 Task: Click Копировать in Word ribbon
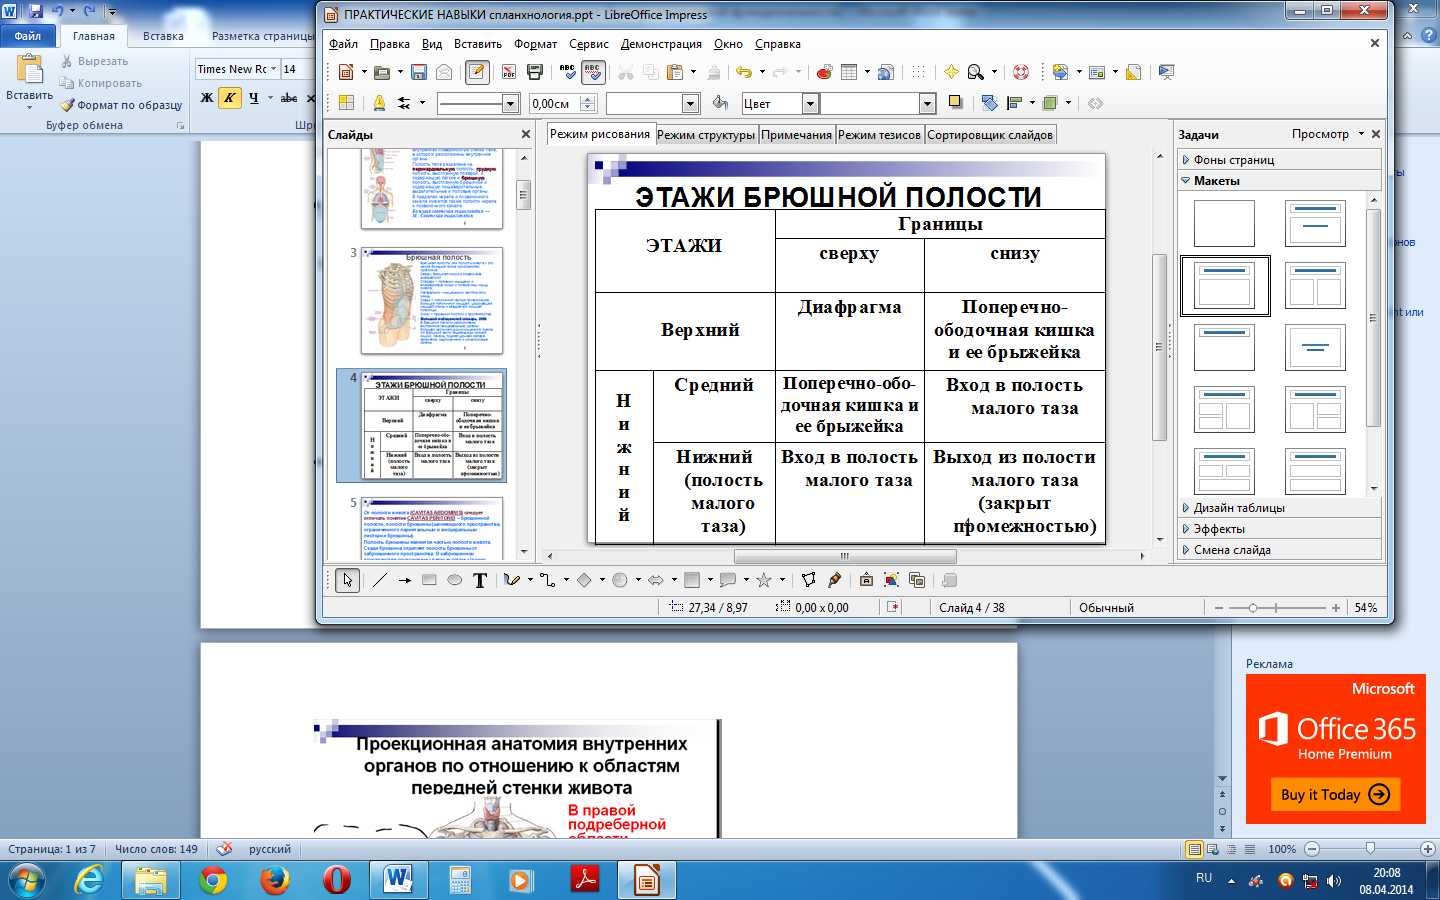point(100,83)
